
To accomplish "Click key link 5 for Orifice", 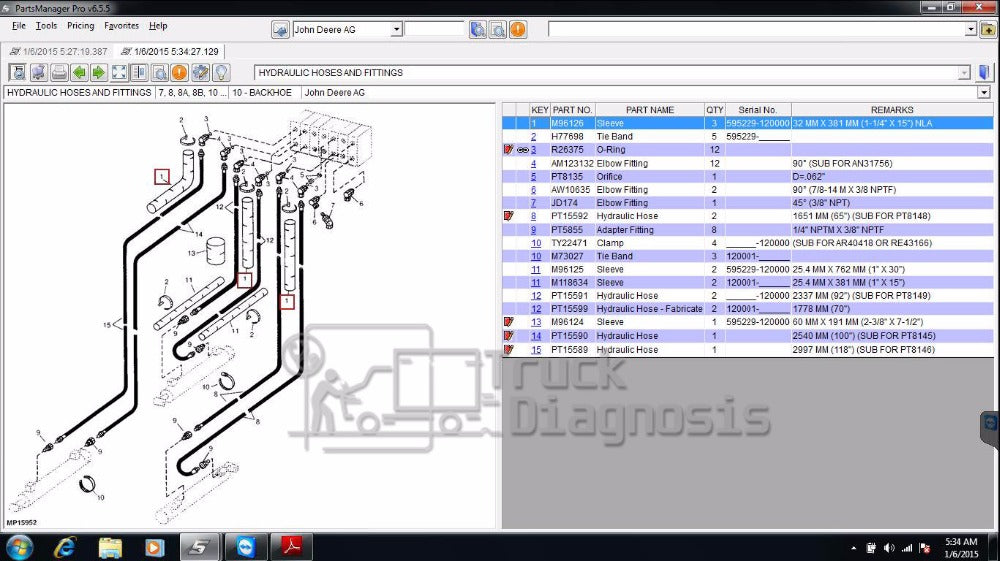I will 534,176.
